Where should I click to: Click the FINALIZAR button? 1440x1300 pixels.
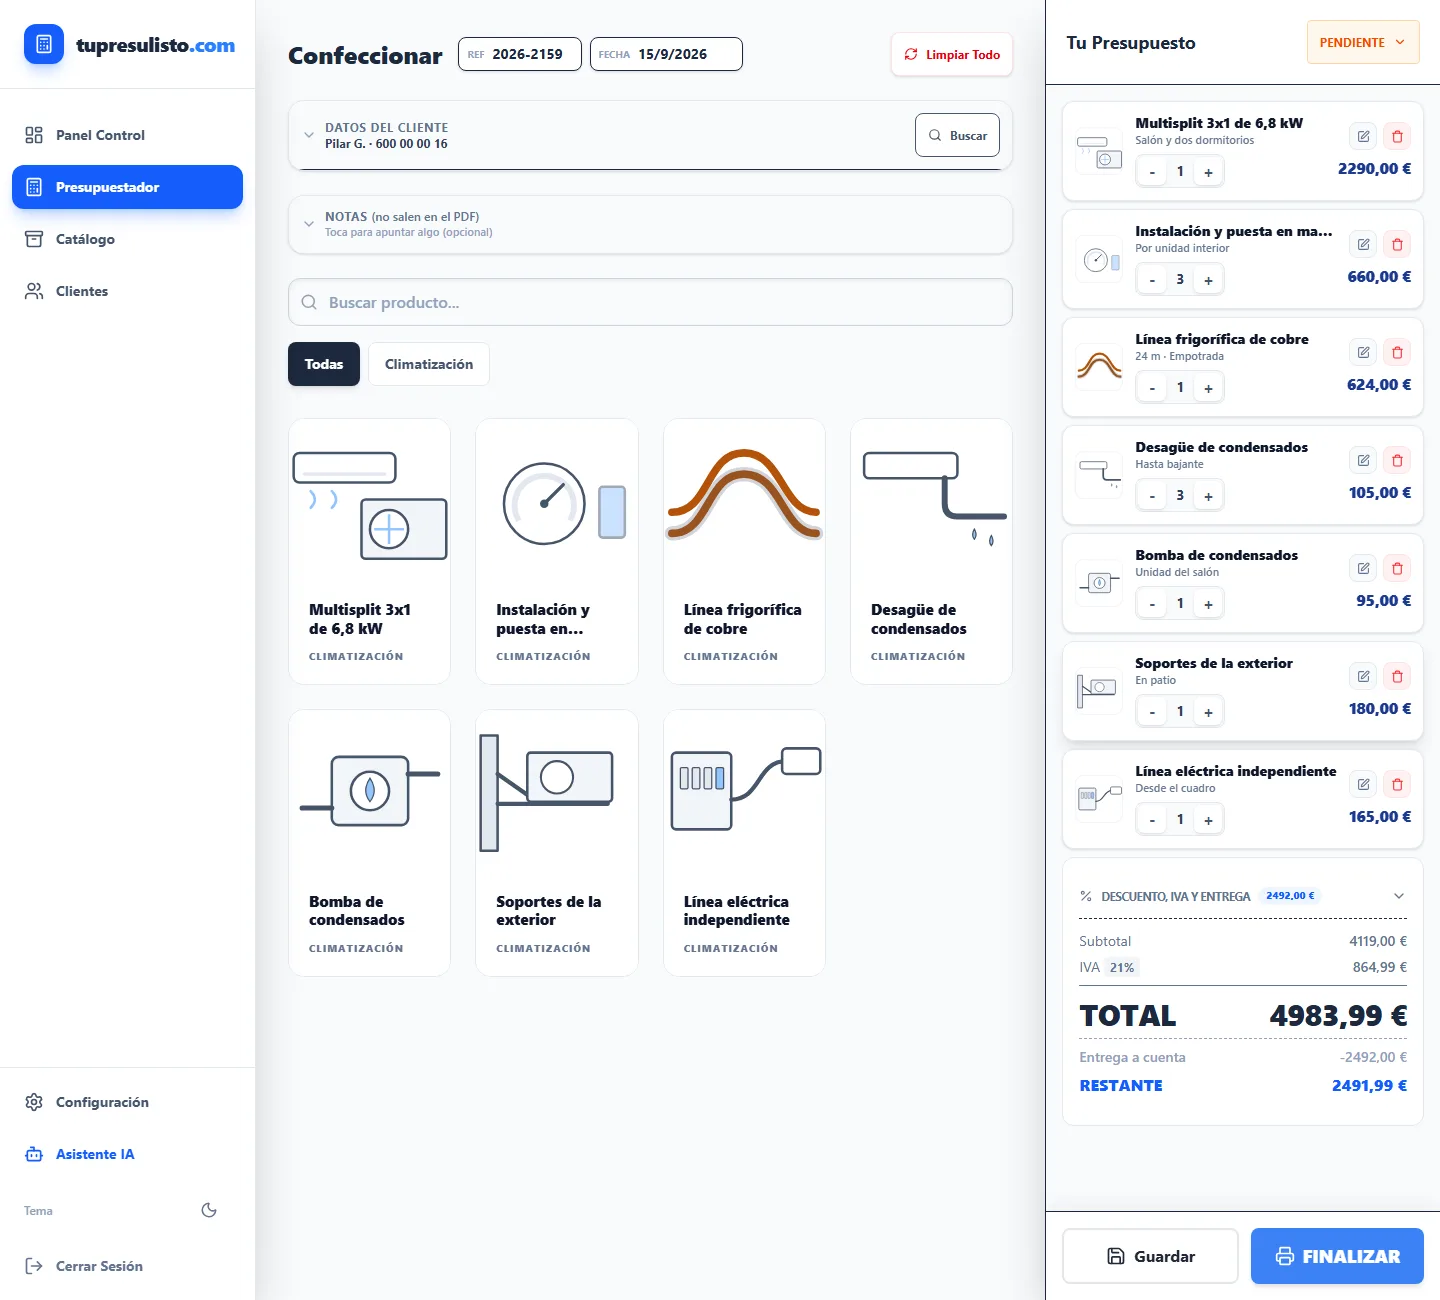pyautogui.click(x=1337, y=1256)
